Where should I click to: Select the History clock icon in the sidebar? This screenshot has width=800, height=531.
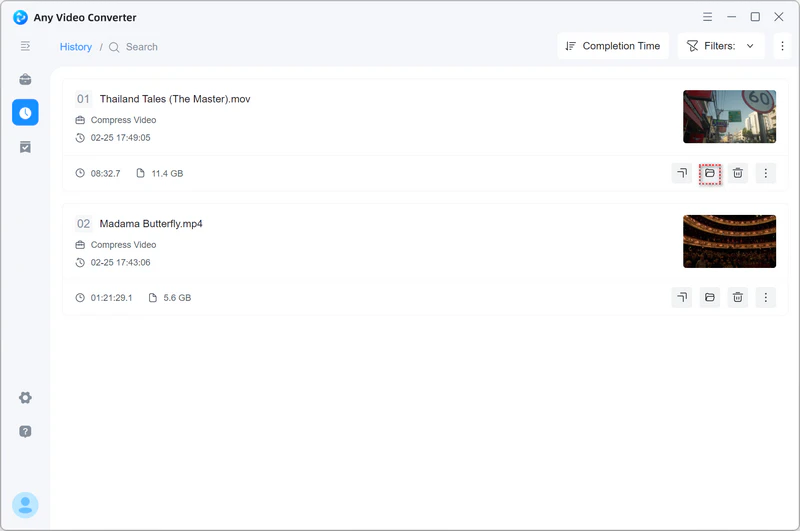point(25,113)
